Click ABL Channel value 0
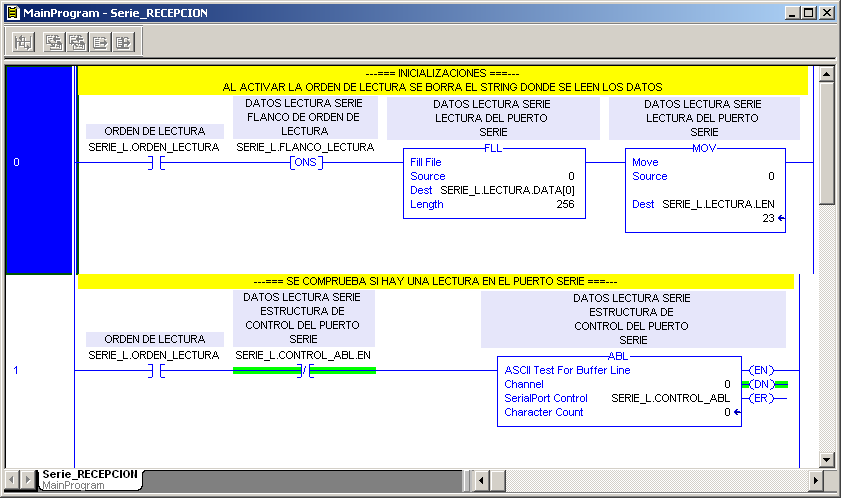The width and height of the screenshot is (841, 498). [727, 384]
